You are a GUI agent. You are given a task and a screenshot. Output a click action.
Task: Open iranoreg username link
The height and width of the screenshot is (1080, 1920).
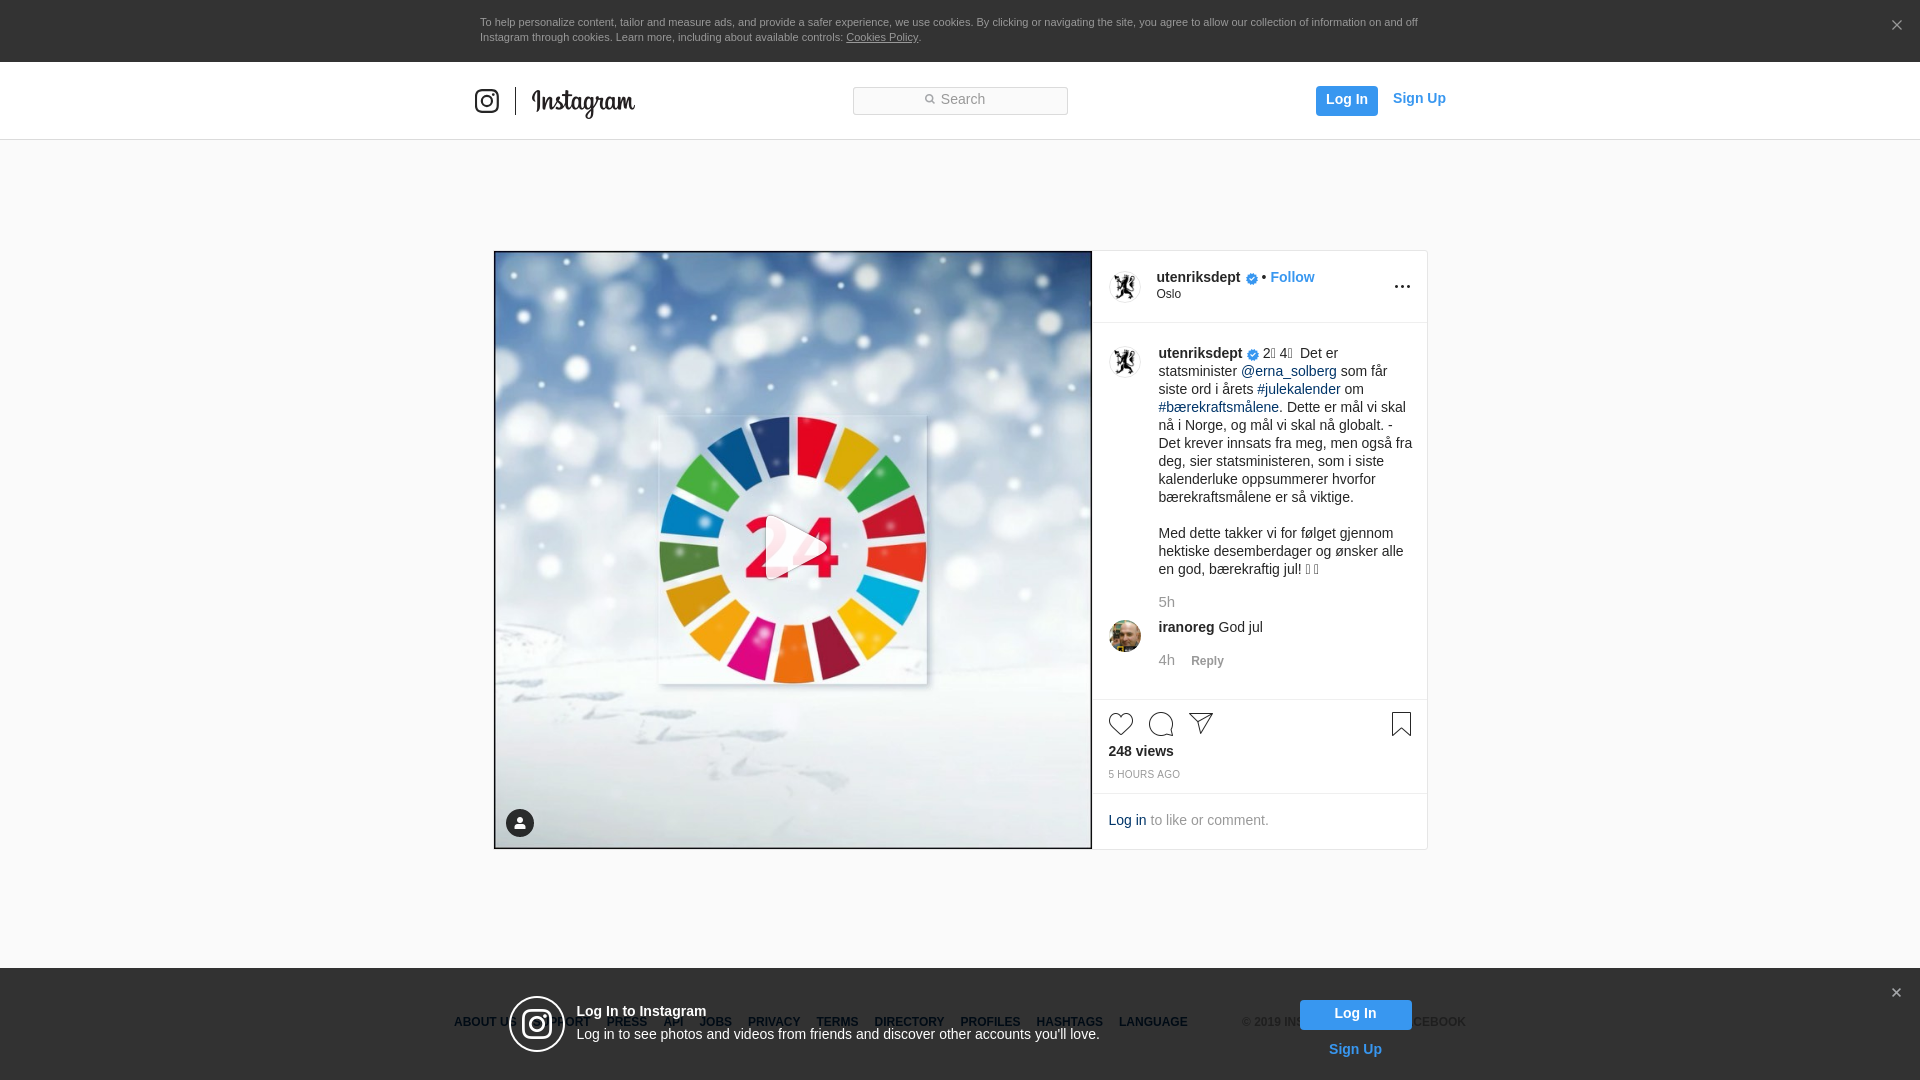[x=1186, y=627]
